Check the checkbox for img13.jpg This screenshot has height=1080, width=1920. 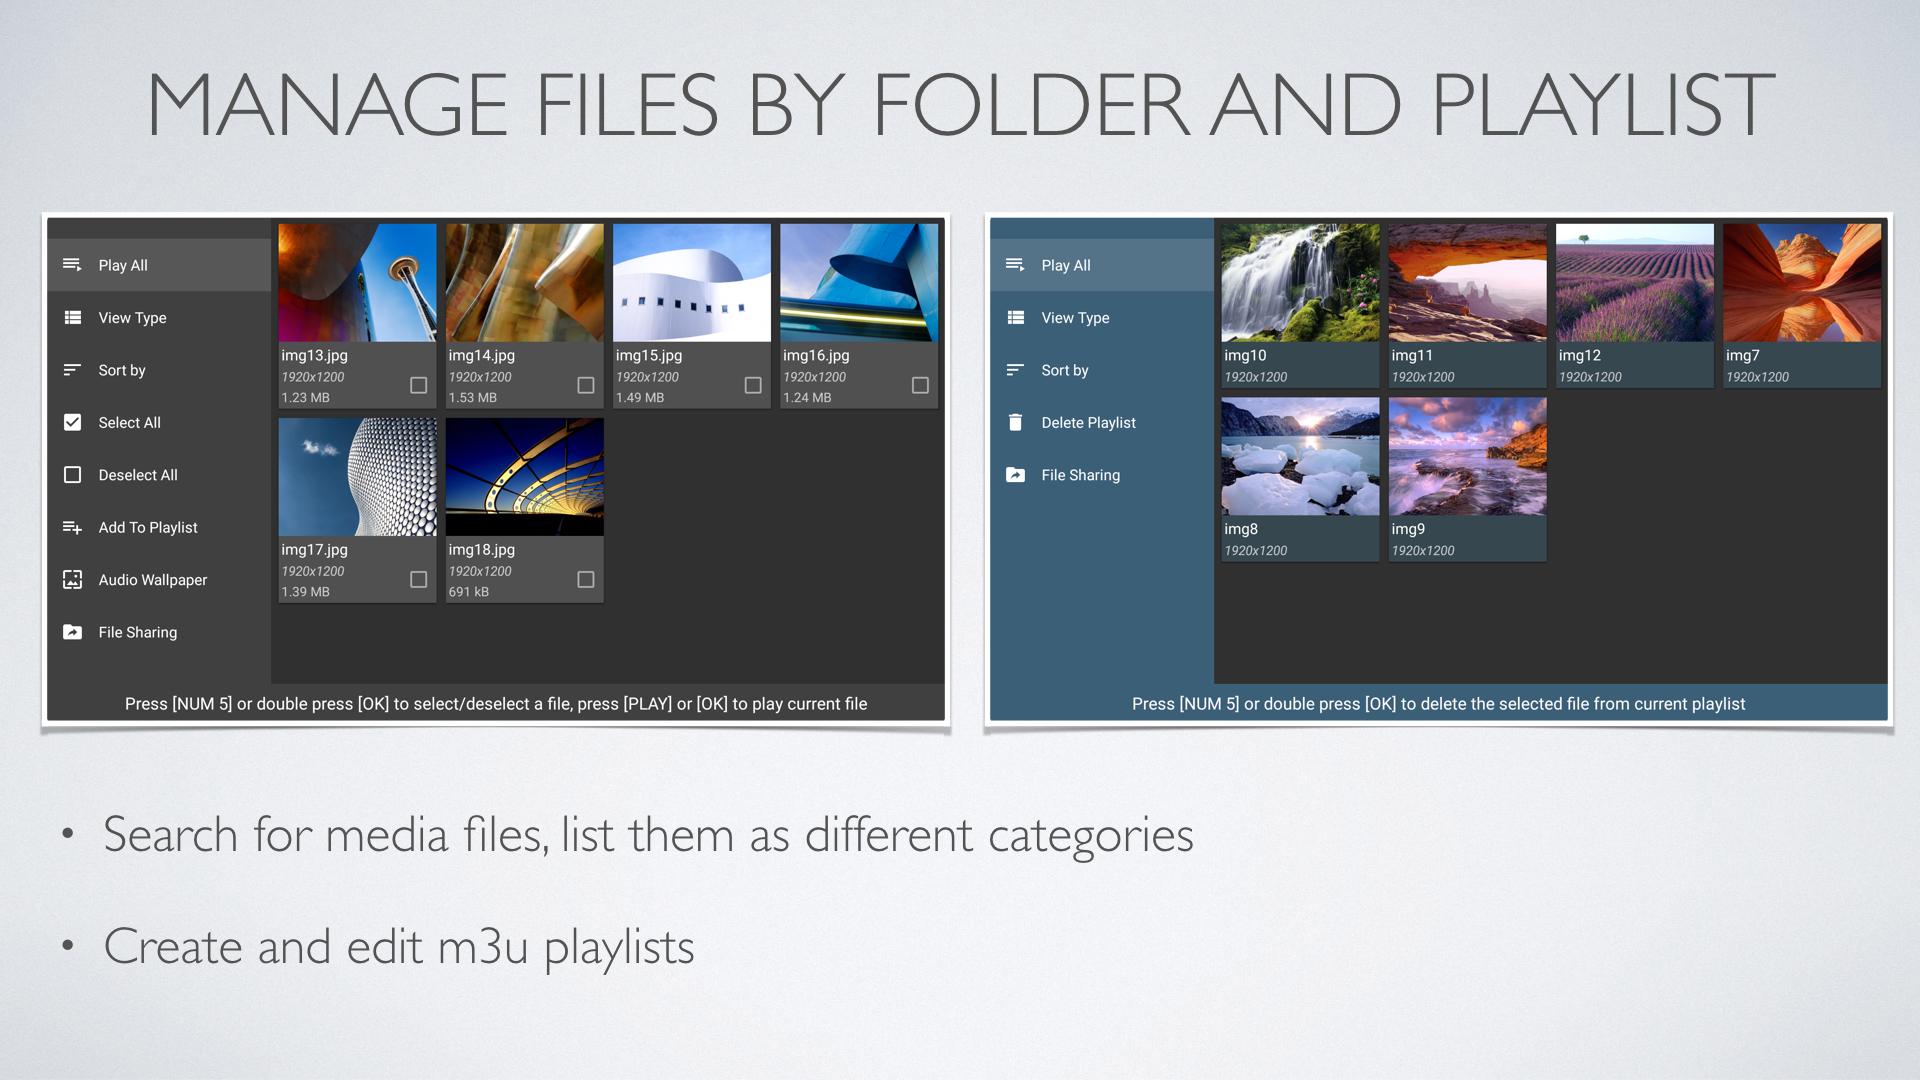418,385
